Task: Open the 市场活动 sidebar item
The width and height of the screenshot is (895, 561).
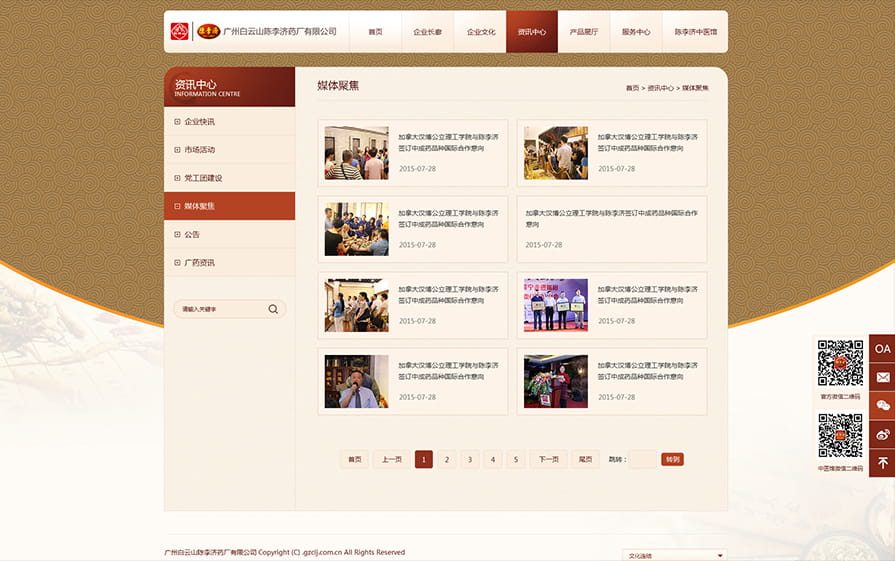Action: click(229, 150)
